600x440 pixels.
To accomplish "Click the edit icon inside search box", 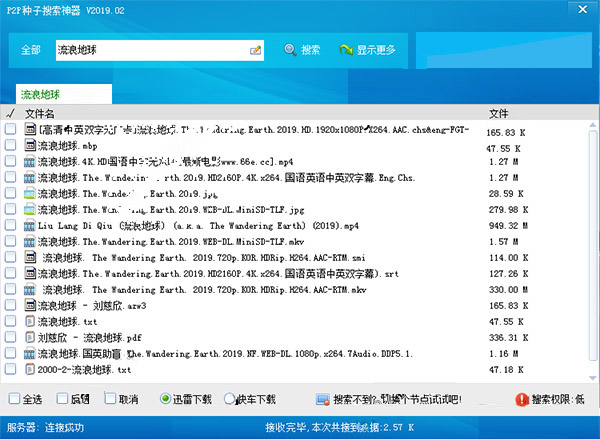I will click(x=255, y=50).
